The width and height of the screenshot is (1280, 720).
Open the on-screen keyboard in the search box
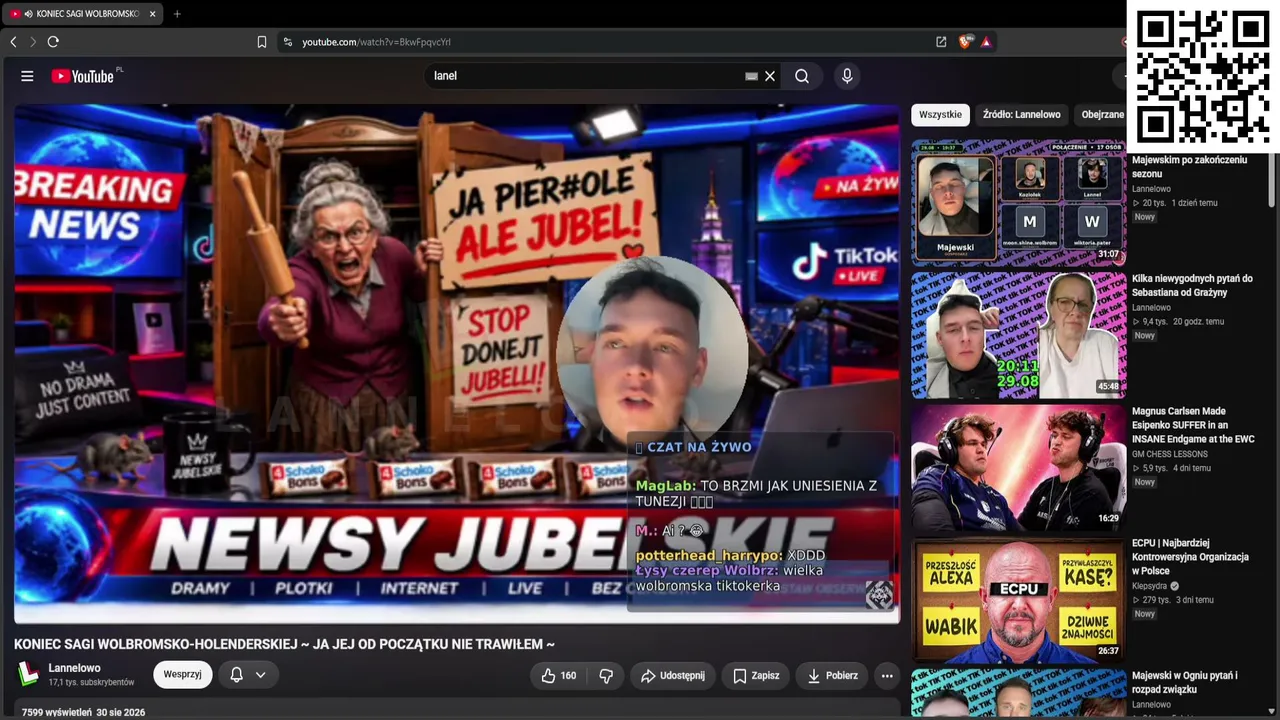(751, 76)
